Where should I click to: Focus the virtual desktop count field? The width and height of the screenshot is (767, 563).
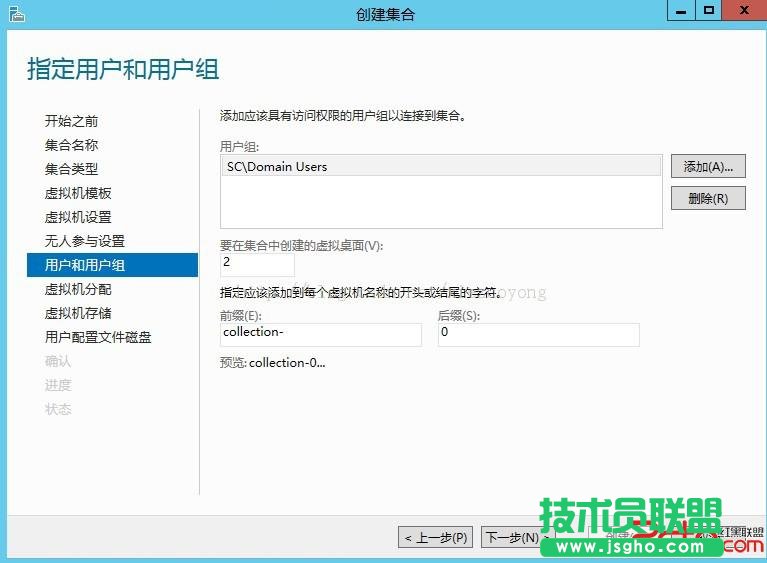[257, 265]
